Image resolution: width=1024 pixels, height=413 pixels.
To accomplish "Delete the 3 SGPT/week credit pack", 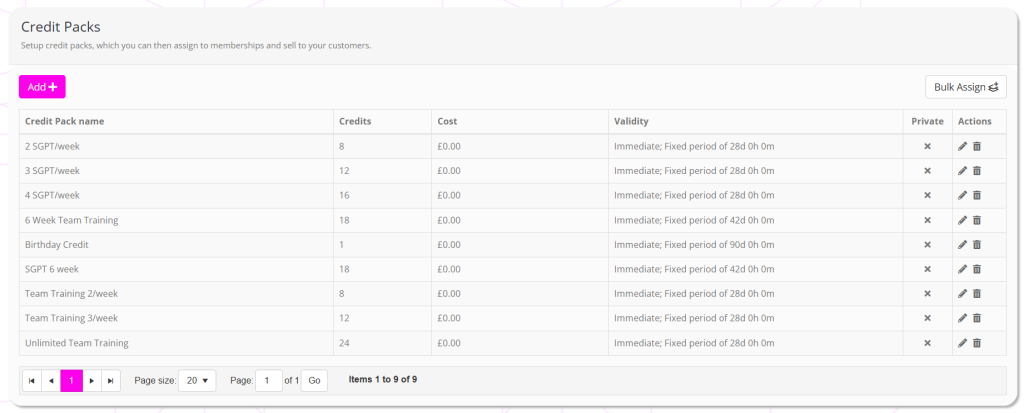I will (977, 171).
